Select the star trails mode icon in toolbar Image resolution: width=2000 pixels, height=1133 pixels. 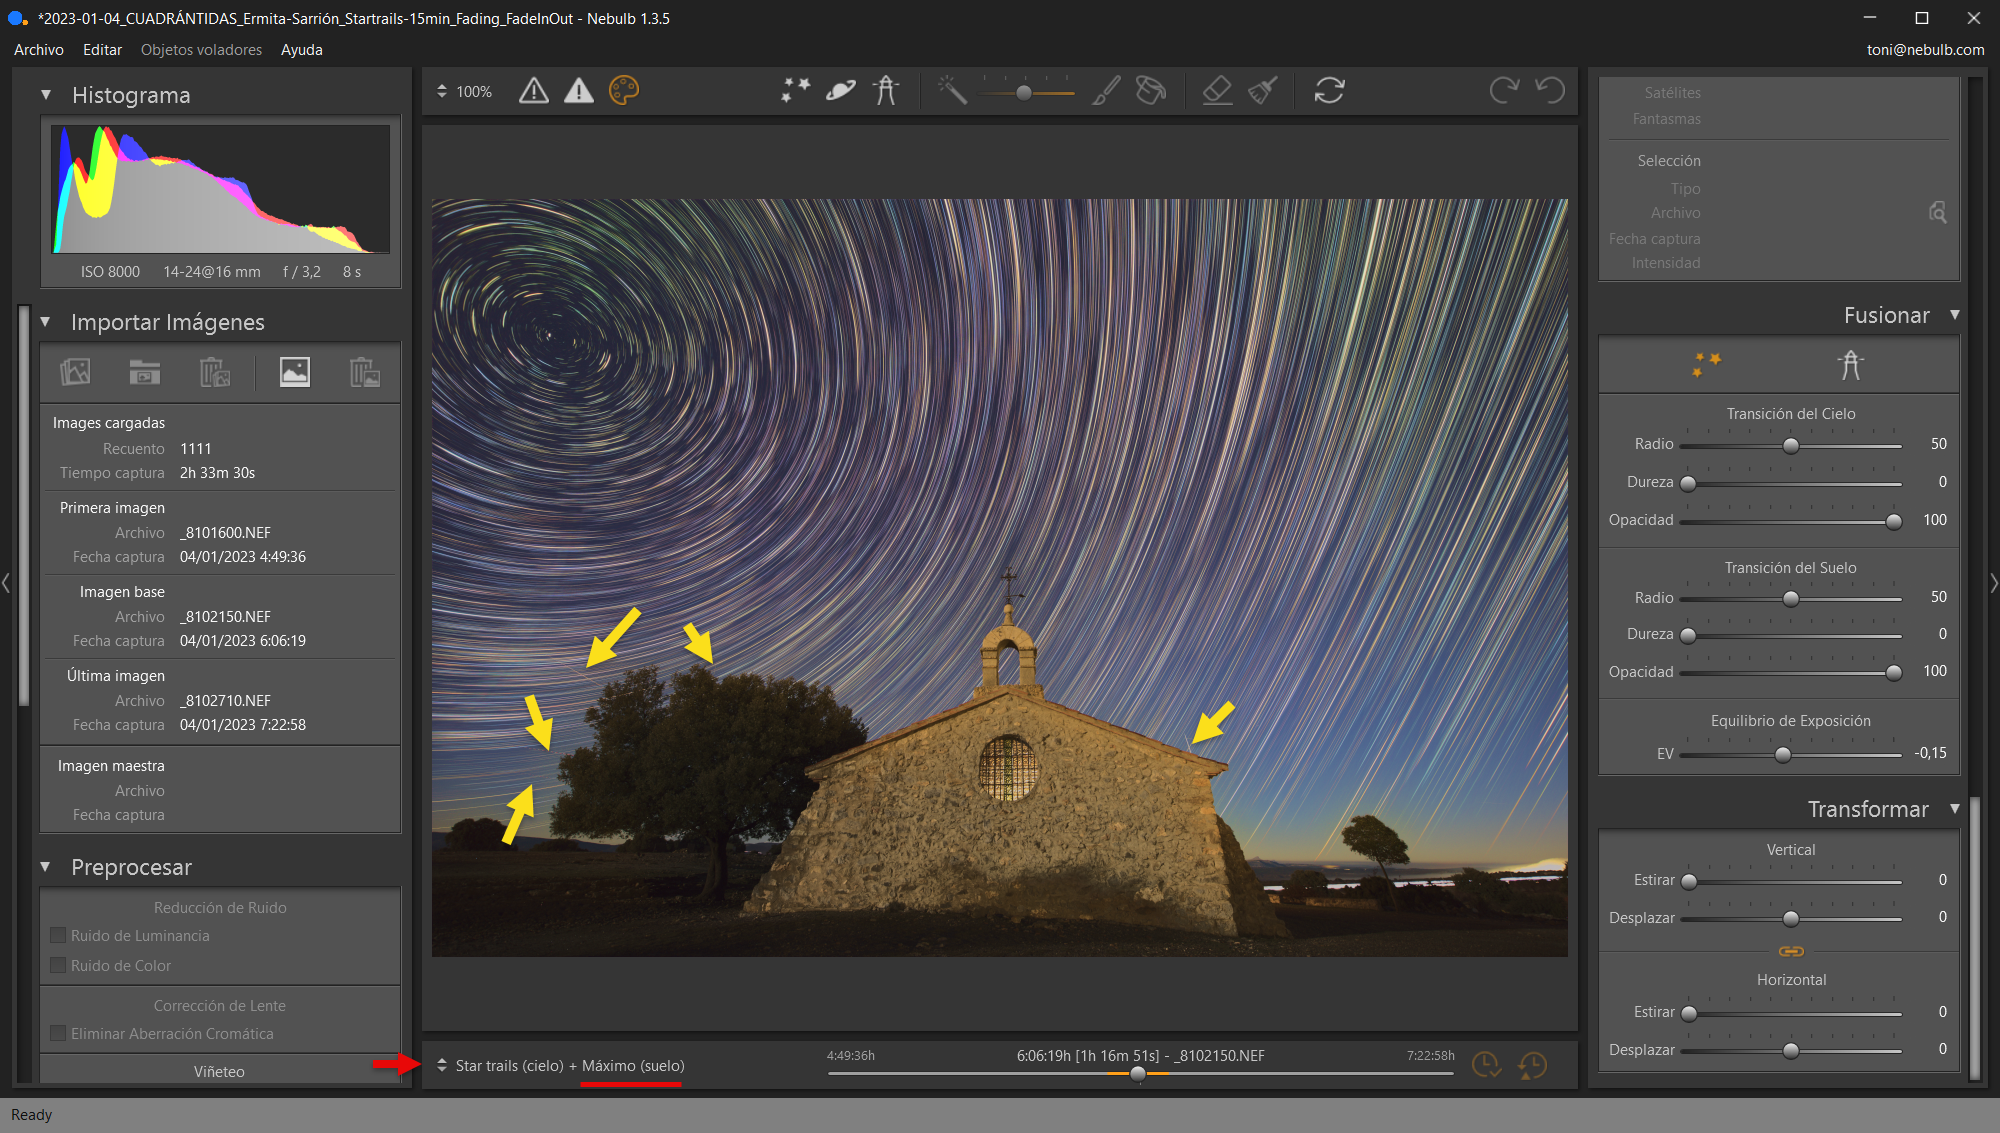[795, 91]
